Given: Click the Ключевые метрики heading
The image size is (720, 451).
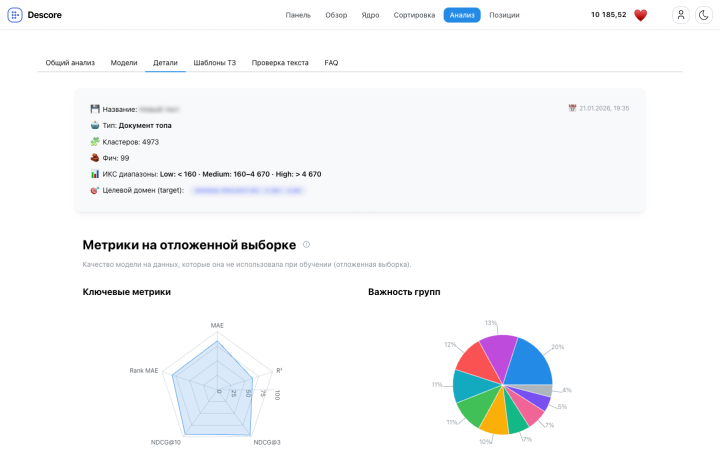Looking at the screenshot, I should click(x=127, y=292).
